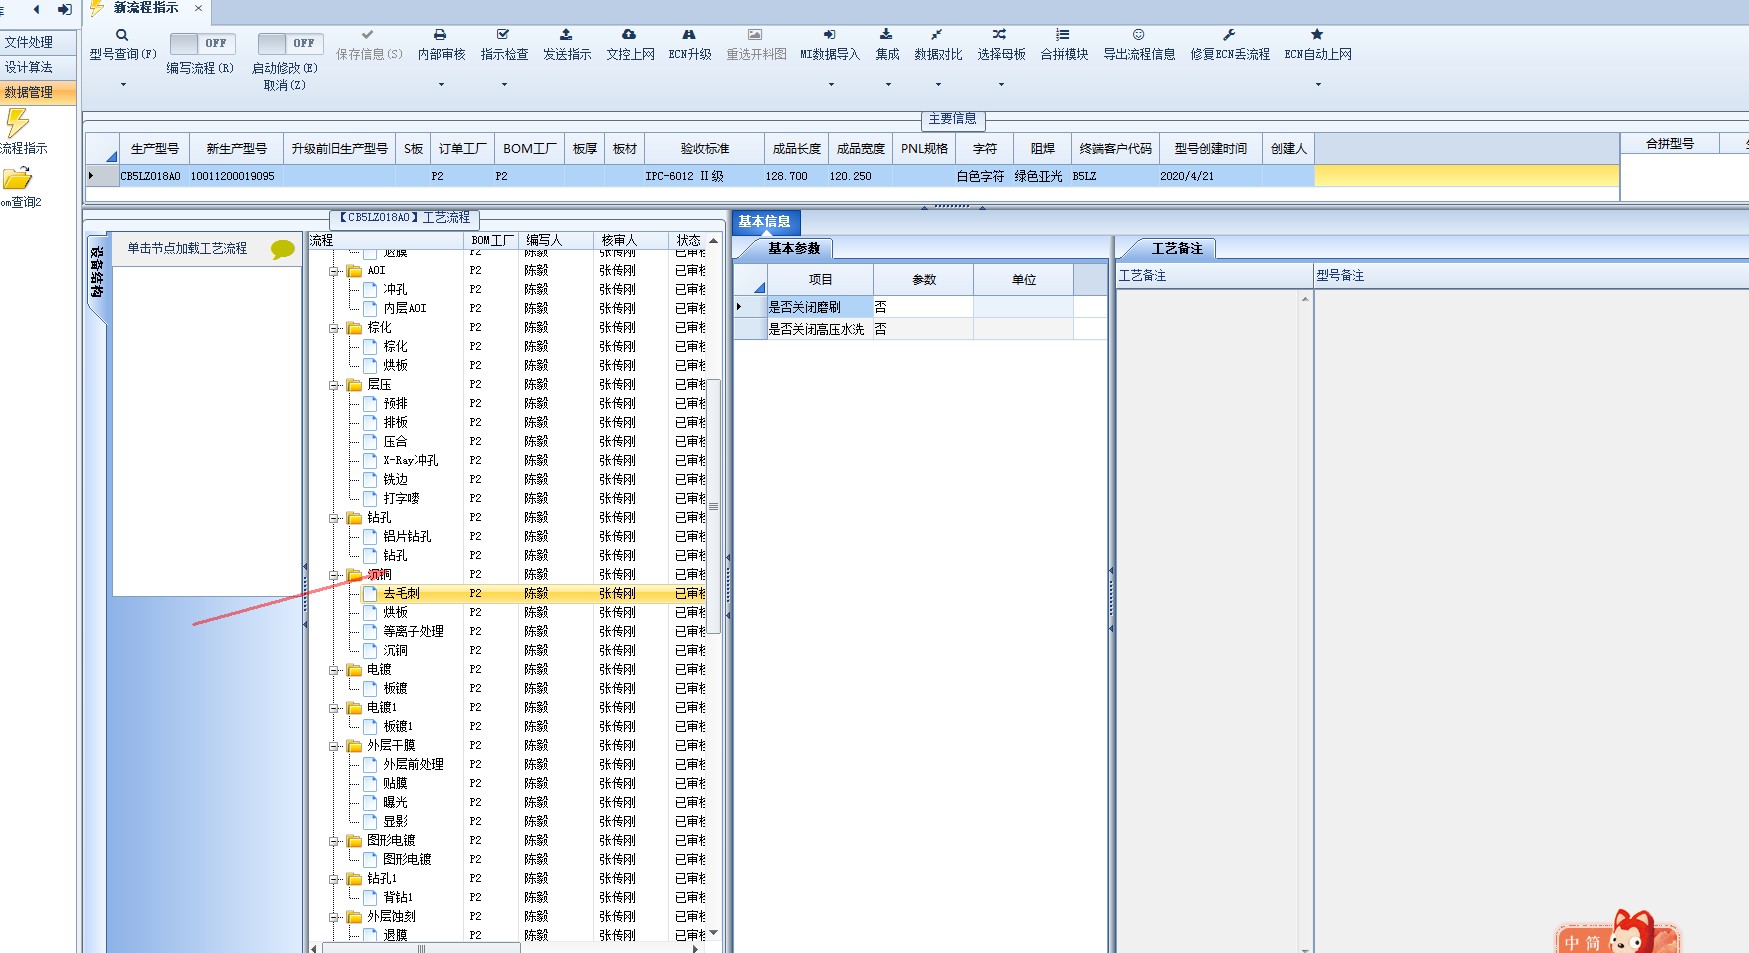Click 选择母板 shuffle icon
Screen dimensions: 1749x953
1000,35
